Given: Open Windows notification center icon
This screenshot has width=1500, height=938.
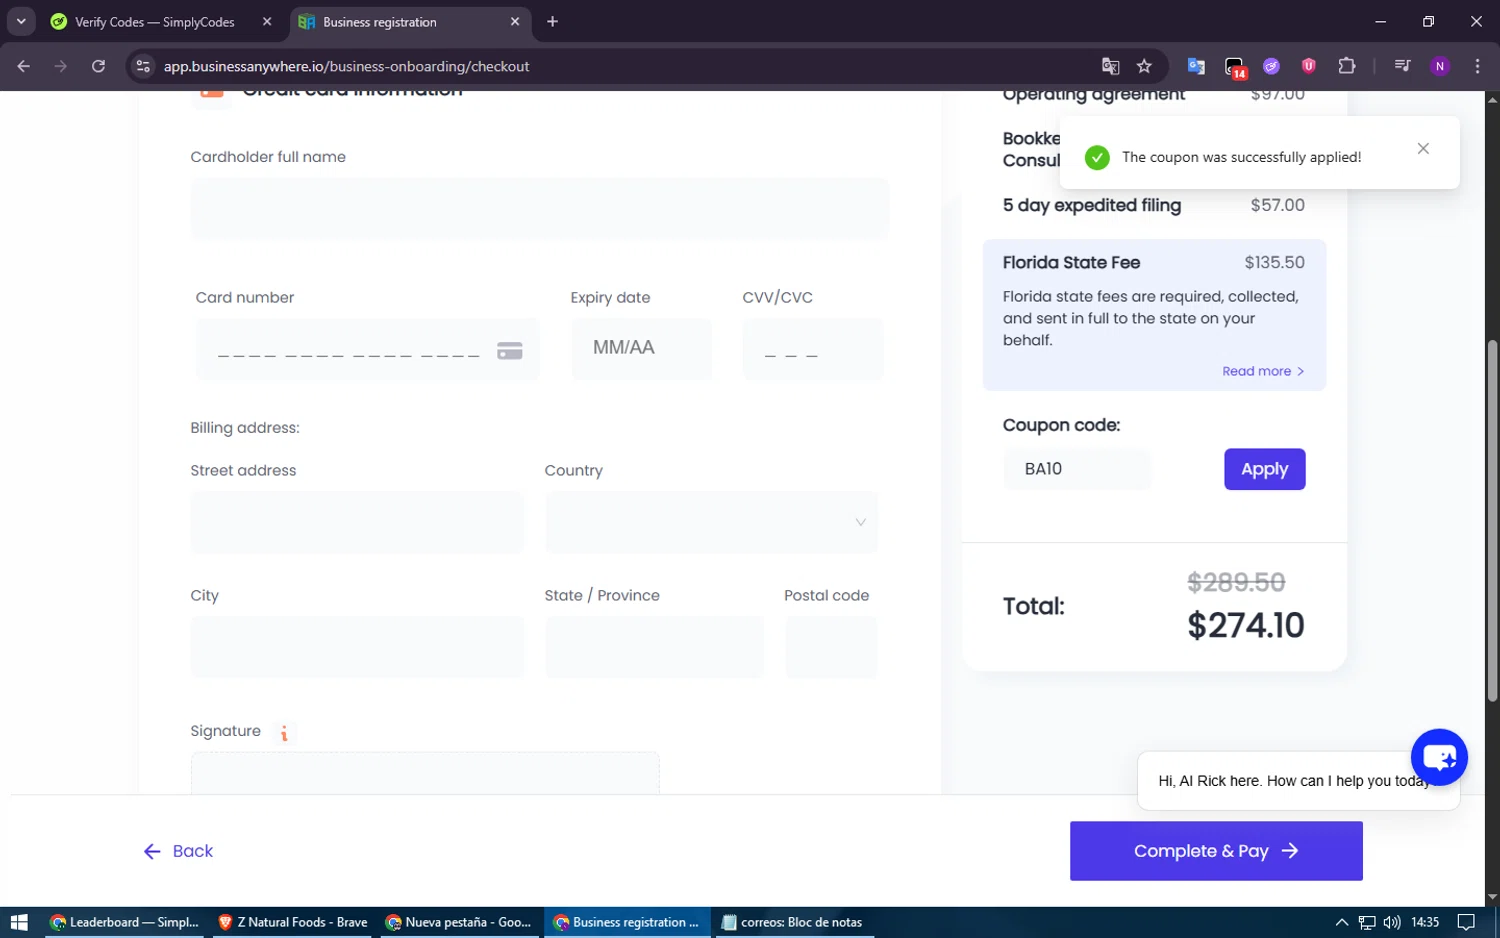Looking at the screenshot, I should pos(1466,922).
